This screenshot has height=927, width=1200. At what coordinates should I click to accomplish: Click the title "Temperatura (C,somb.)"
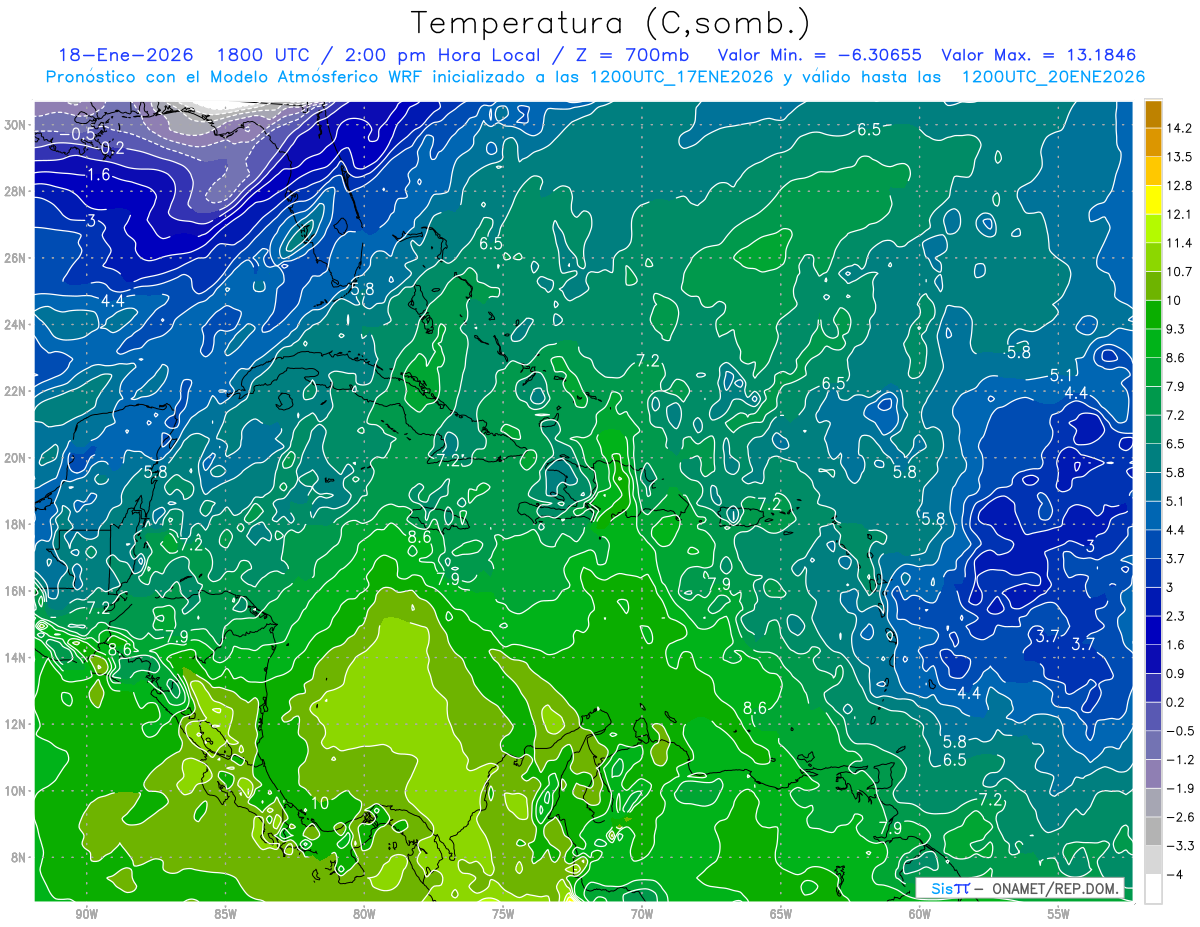tap(611, 24)
